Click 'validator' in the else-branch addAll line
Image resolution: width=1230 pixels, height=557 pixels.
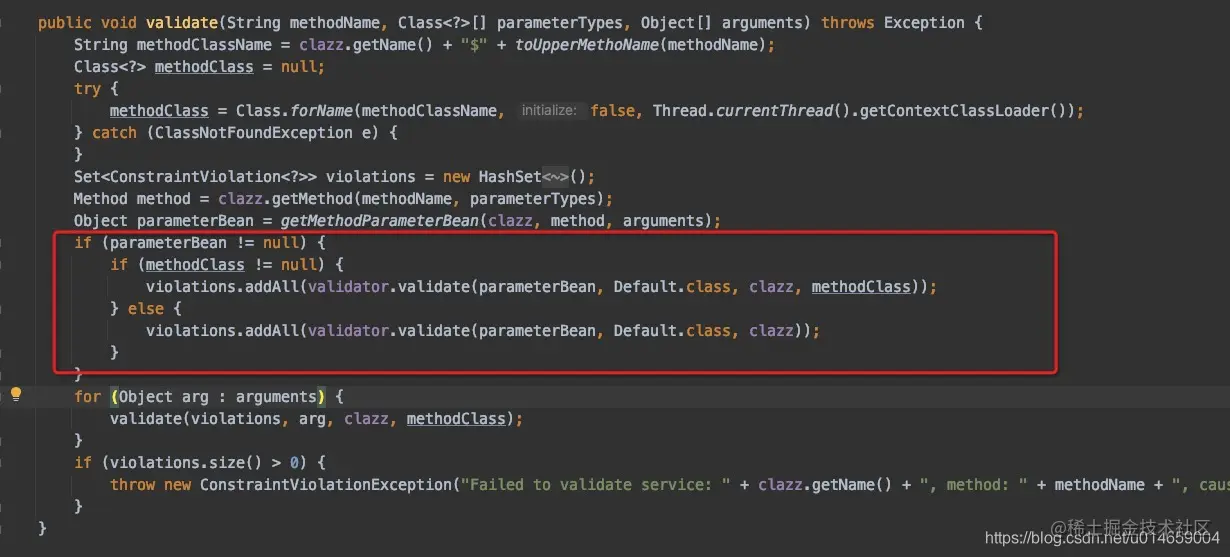(x=348, y=331)
